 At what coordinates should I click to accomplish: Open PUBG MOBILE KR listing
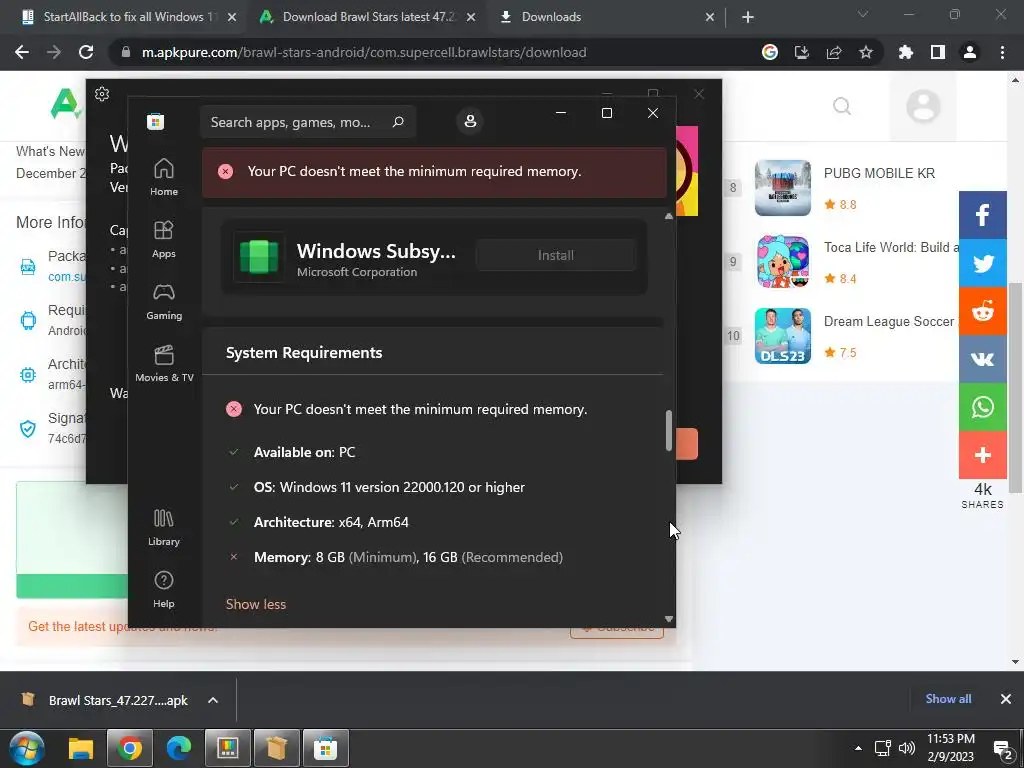pyautogui.click(x=879, y=173)
